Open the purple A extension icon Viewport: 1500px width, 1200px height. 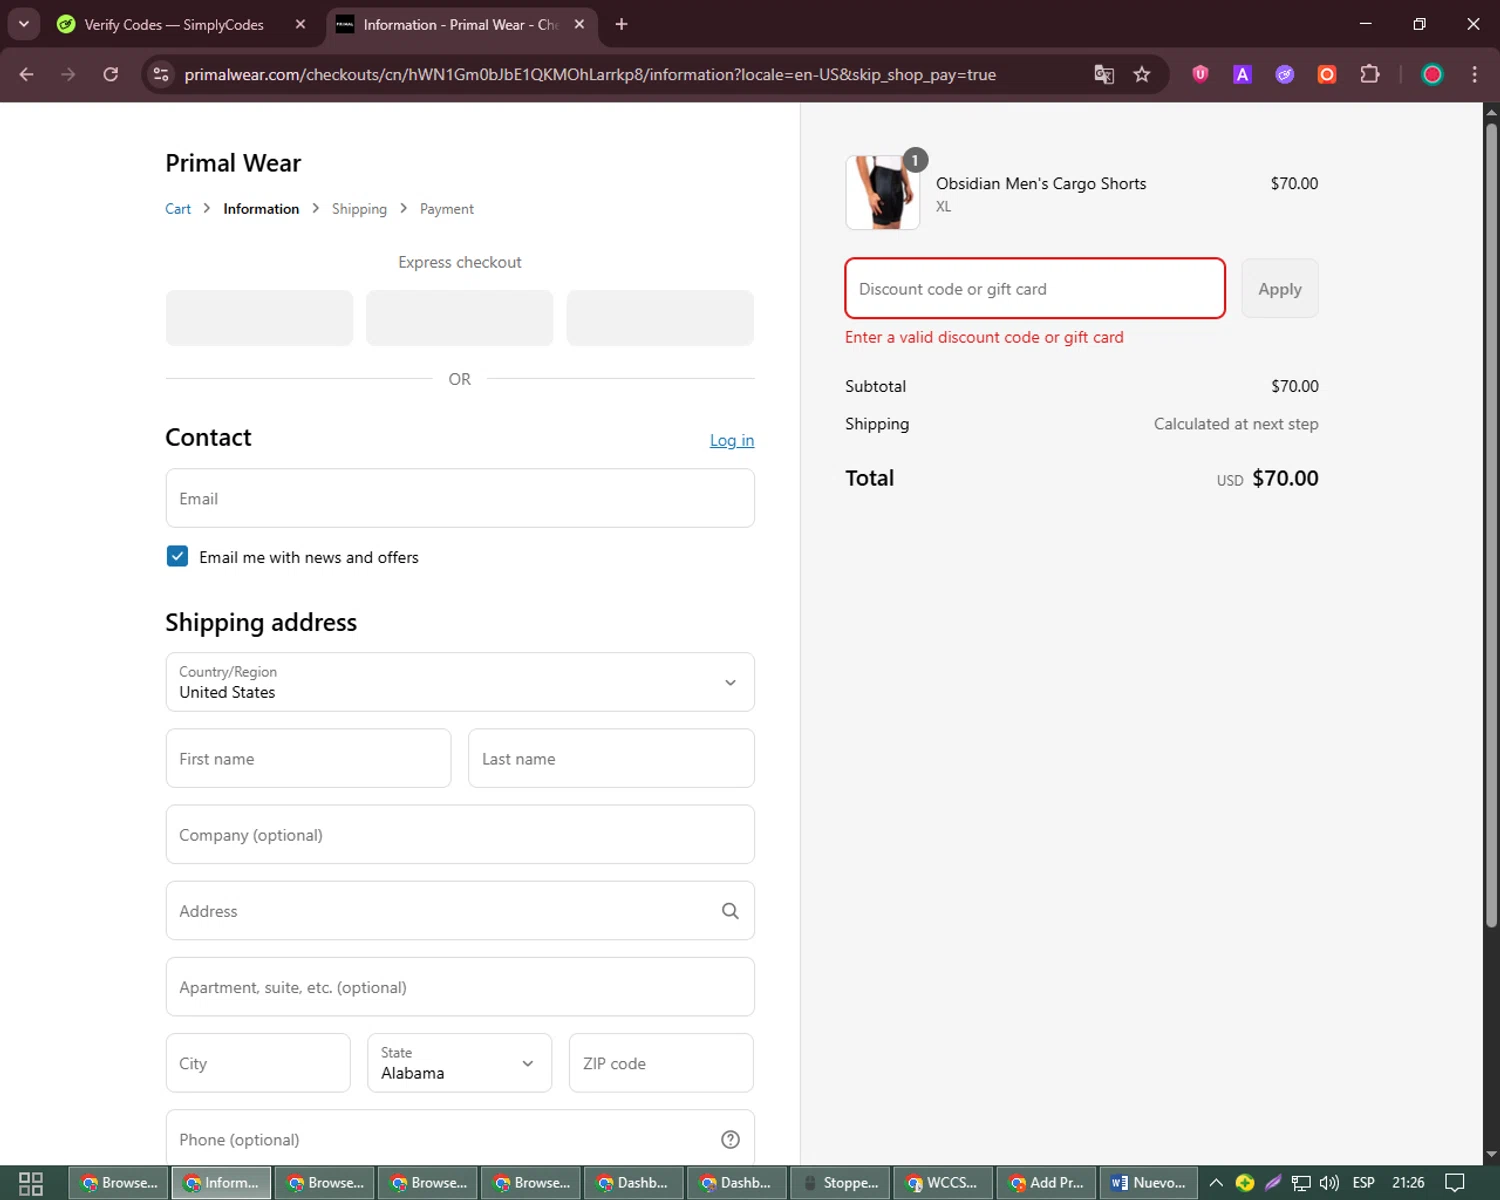1242,74
